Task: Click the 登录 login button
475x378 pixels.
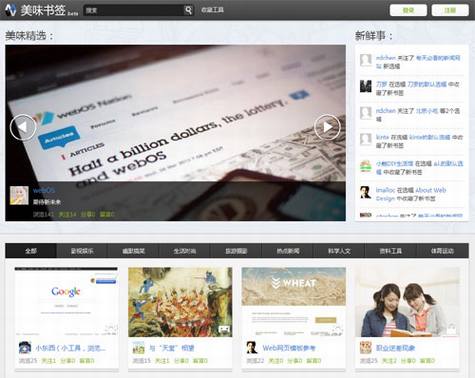Action: coord(408,10)
